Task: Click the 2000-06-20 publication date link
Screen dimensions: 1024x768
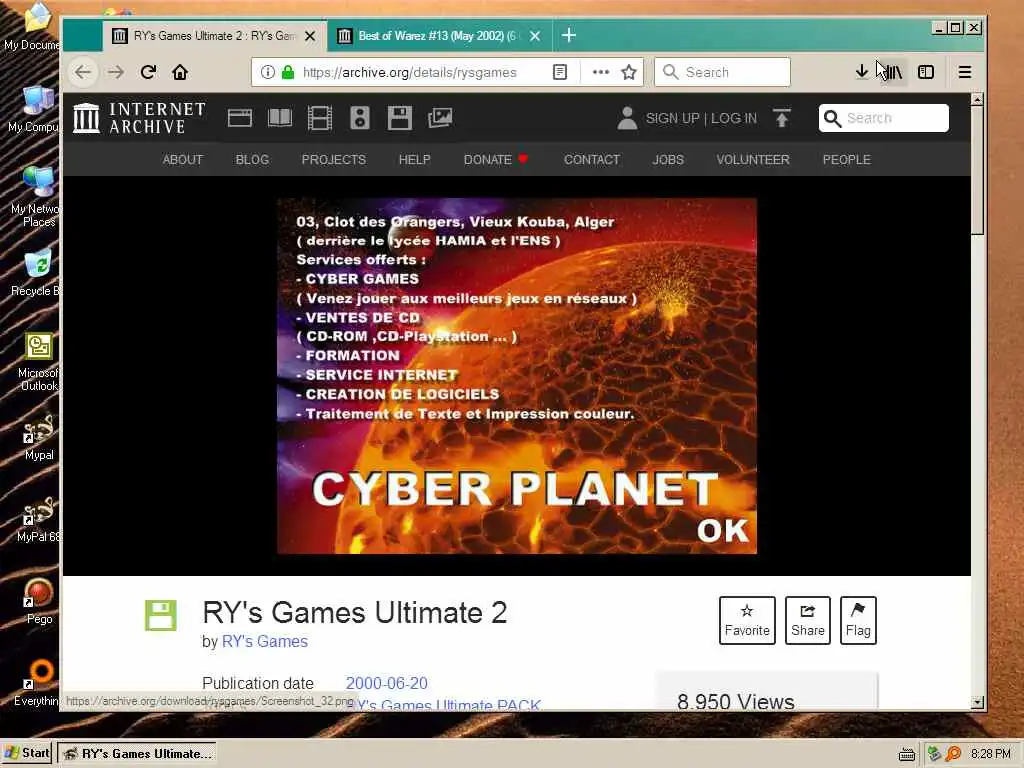Action: coord(387,683)
